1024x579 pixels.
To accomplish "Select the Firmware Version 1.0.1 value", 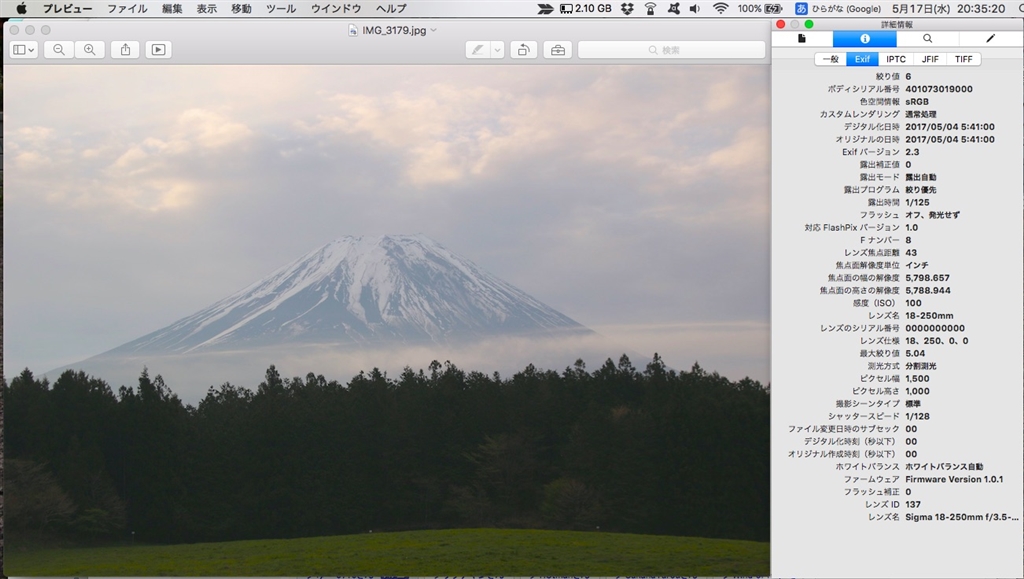I will pyautogui.click(x=954, y=479).
